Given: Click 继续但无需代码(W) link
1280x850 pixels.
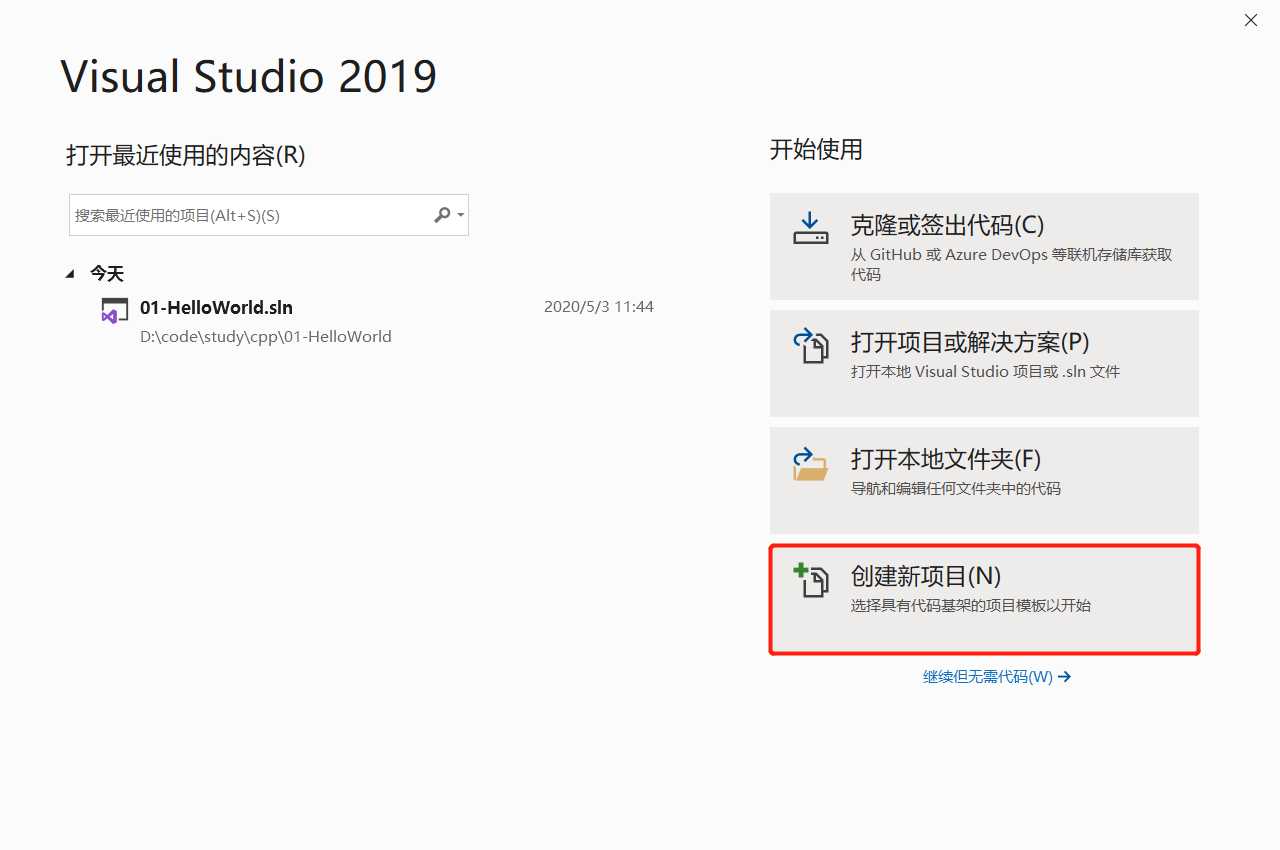Looking at the screenshot, I should click(x=997, y=677).
